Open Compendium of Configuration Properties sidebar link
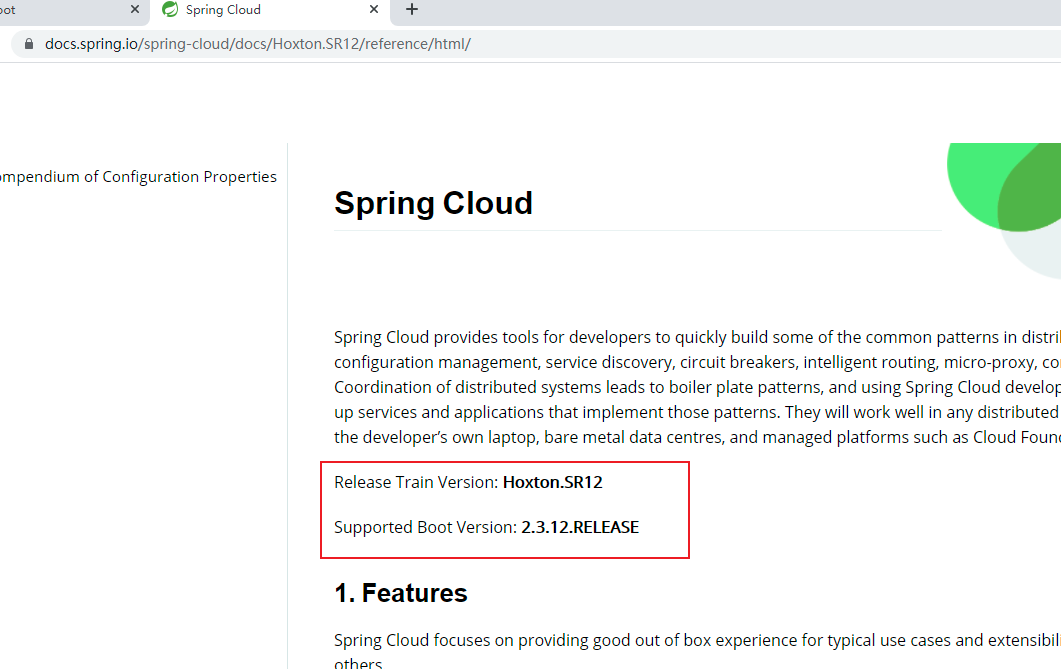The image size is (1061, 669). tap(138, 177)
